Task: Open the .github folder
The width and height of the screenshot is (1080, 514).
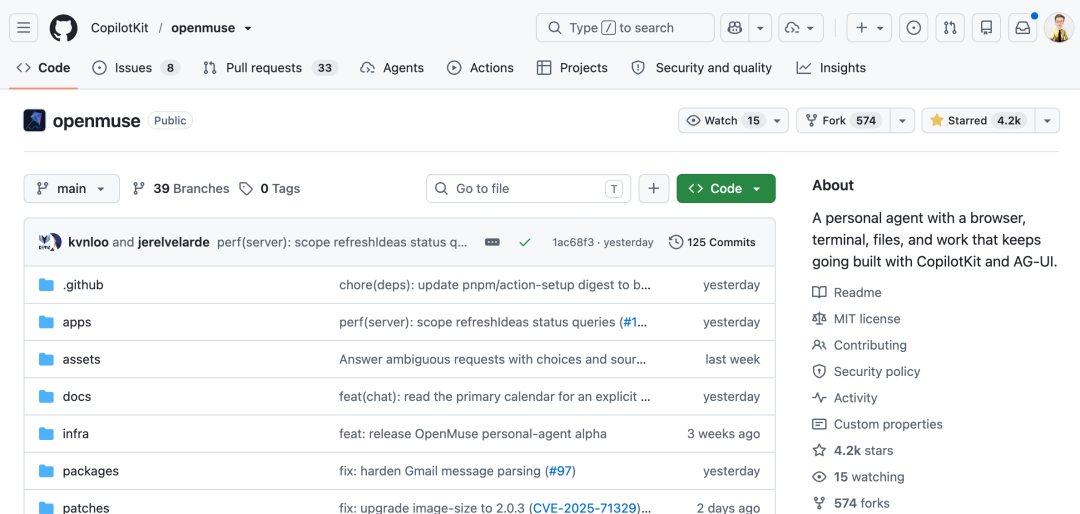Action: click(x=83, y=285)
